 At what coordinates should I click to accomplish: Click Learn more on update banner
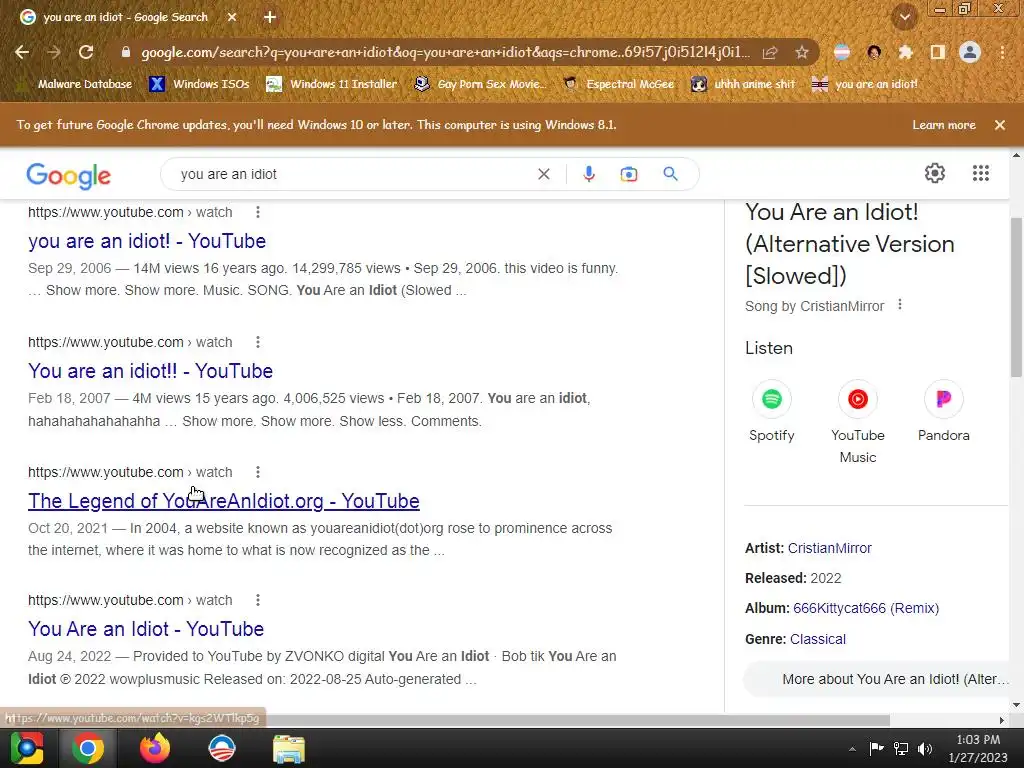944,125
